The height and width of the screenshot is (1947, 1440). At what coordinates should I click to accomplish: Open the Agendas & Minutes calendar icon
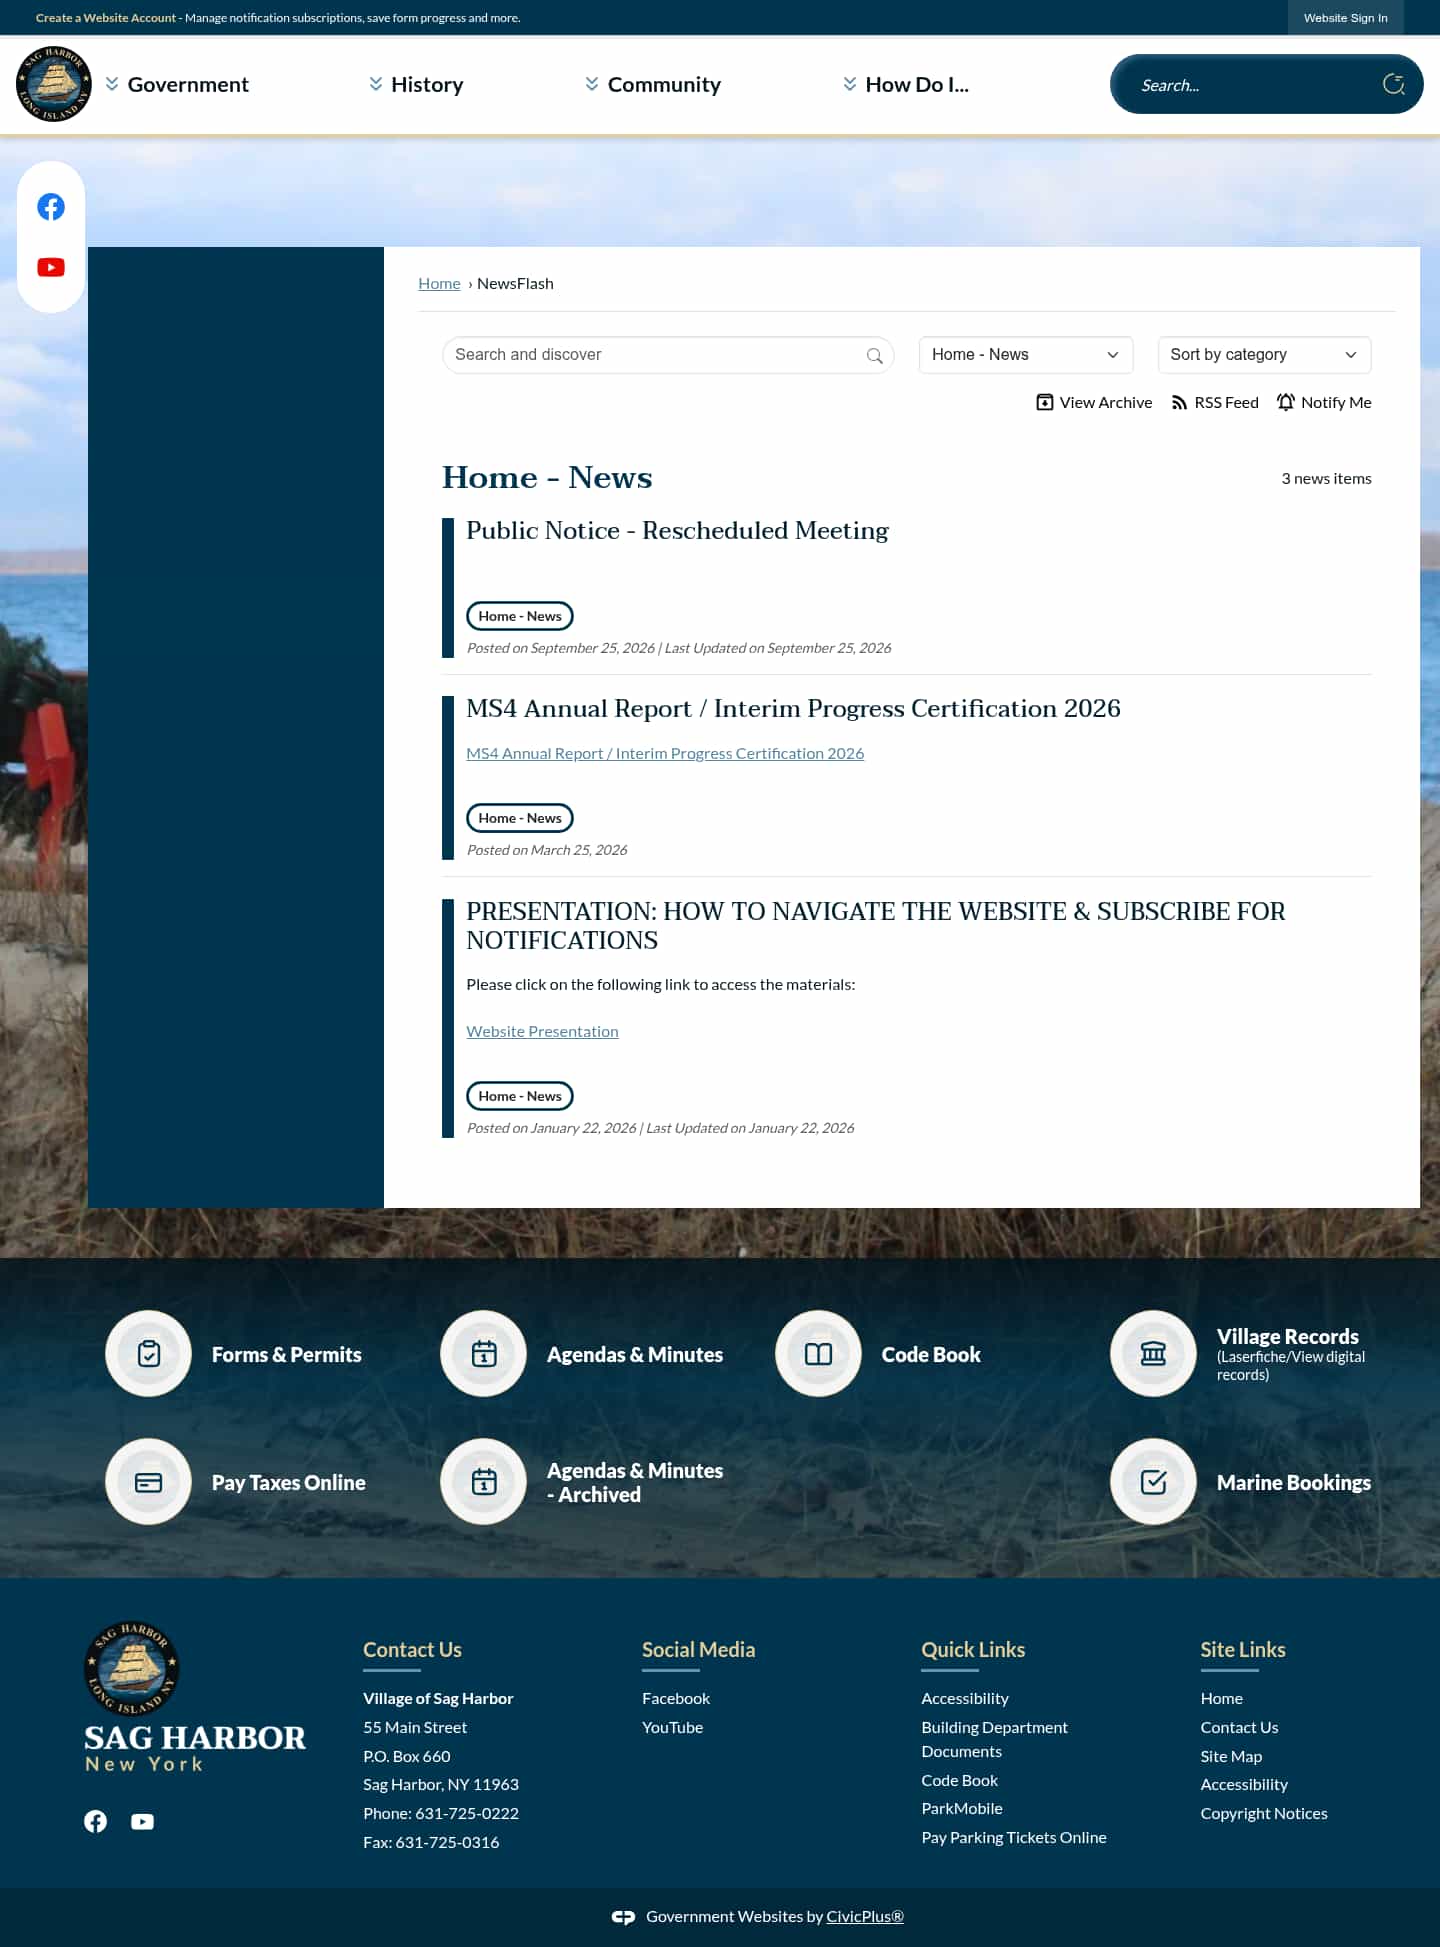[x=483, y=1354]
